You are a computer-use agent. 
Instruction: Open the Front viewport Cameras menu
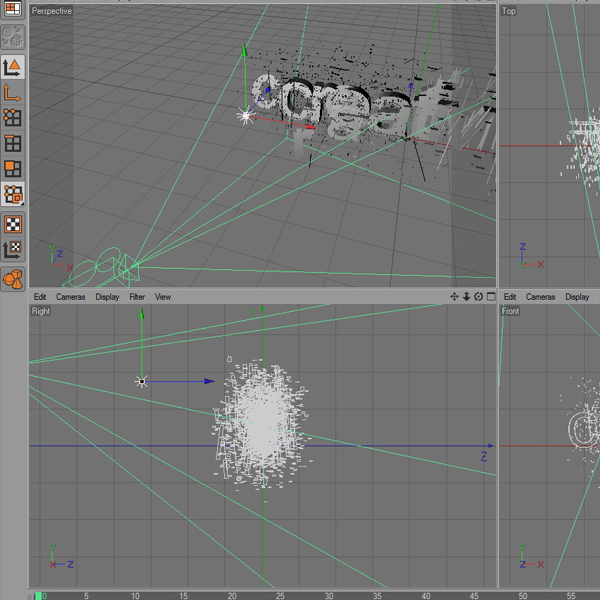pos(540,297)
